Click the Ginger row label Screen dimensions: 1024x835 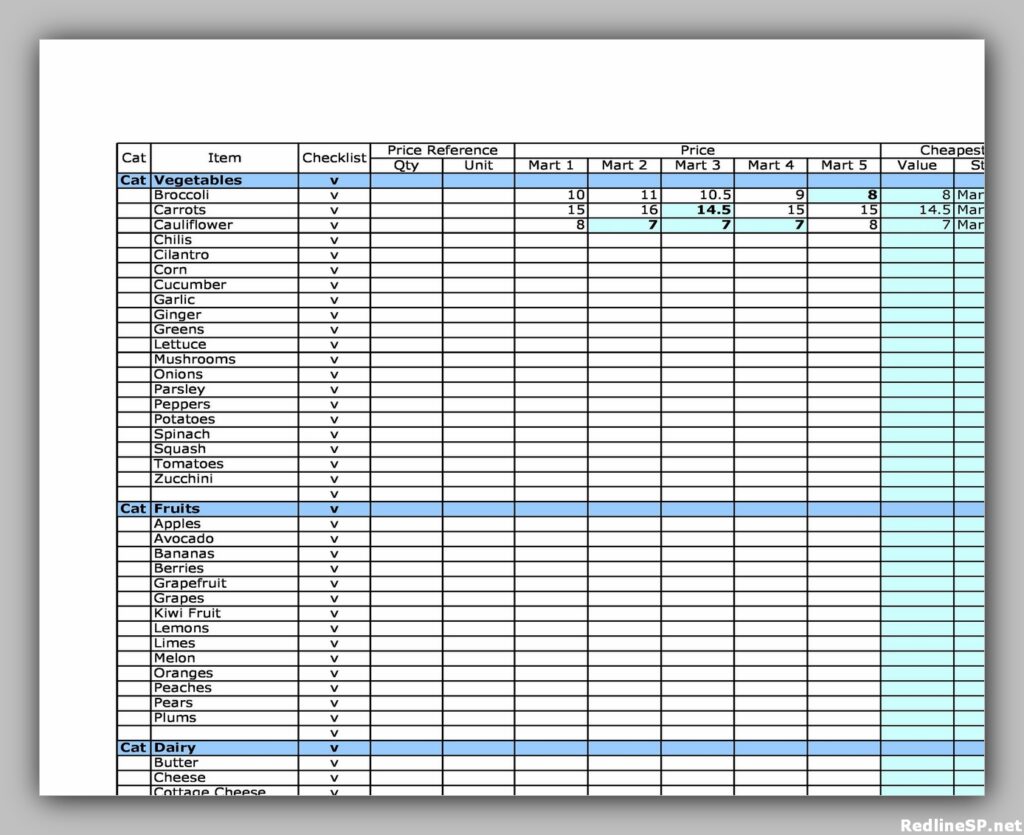click(x=177, y=315)
